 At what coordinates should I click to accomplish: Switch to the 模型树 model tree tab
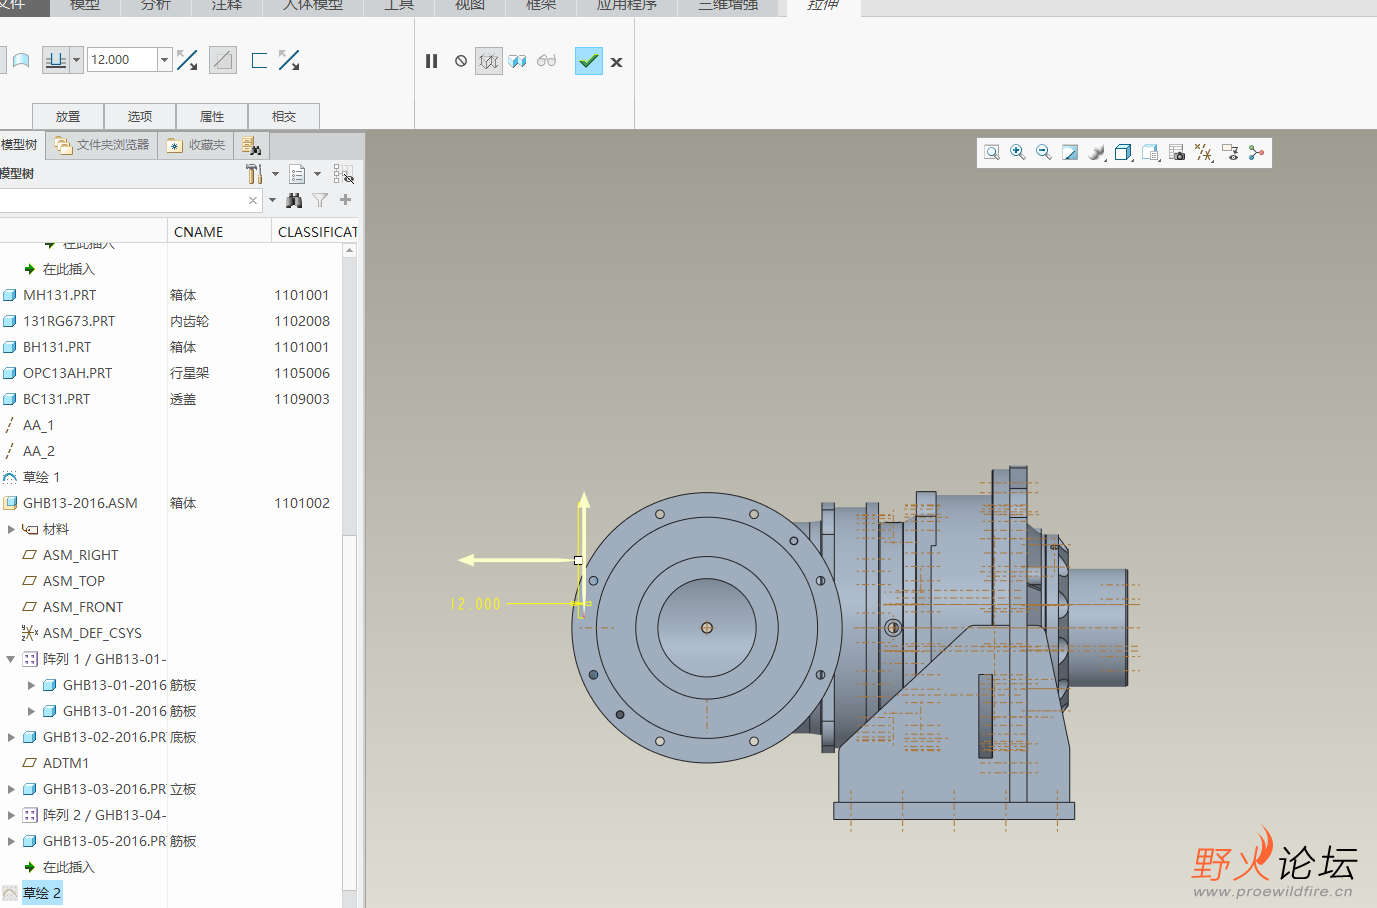19,145
